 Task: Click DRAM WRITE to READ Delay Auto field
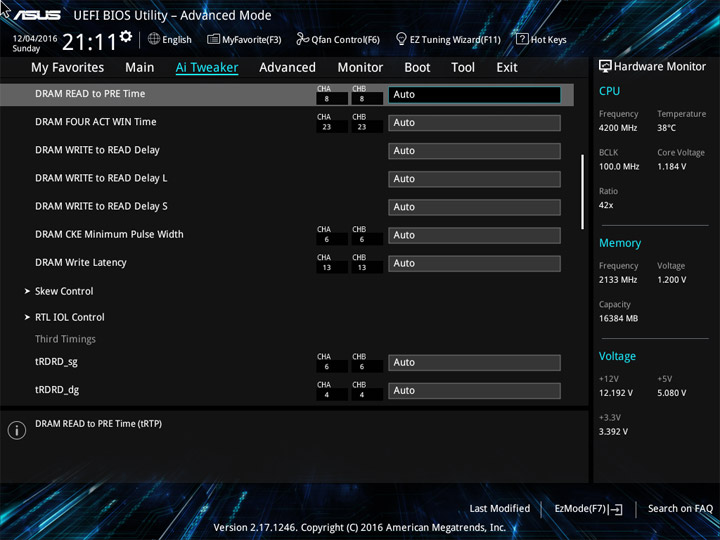click(474, 151)
